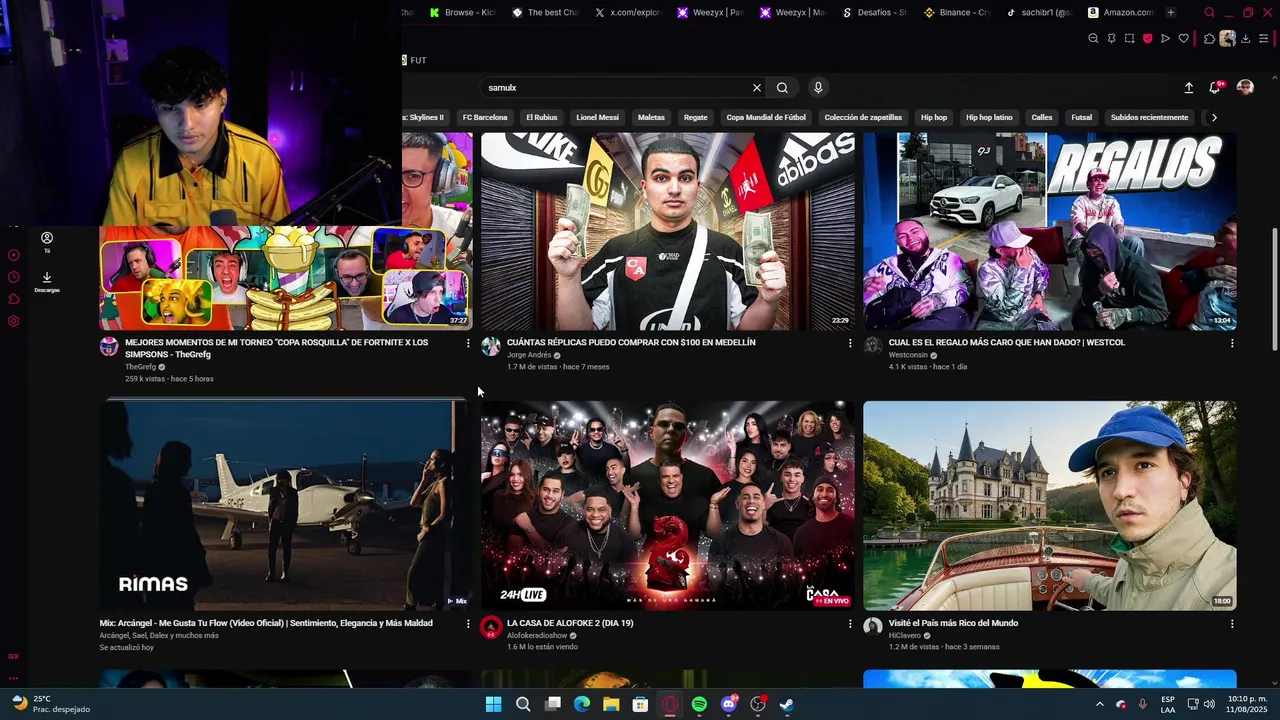The height and width of the screenshot is (720, 1280).
Task: Select the El Rubius filter chip
Action: point(542,118)
